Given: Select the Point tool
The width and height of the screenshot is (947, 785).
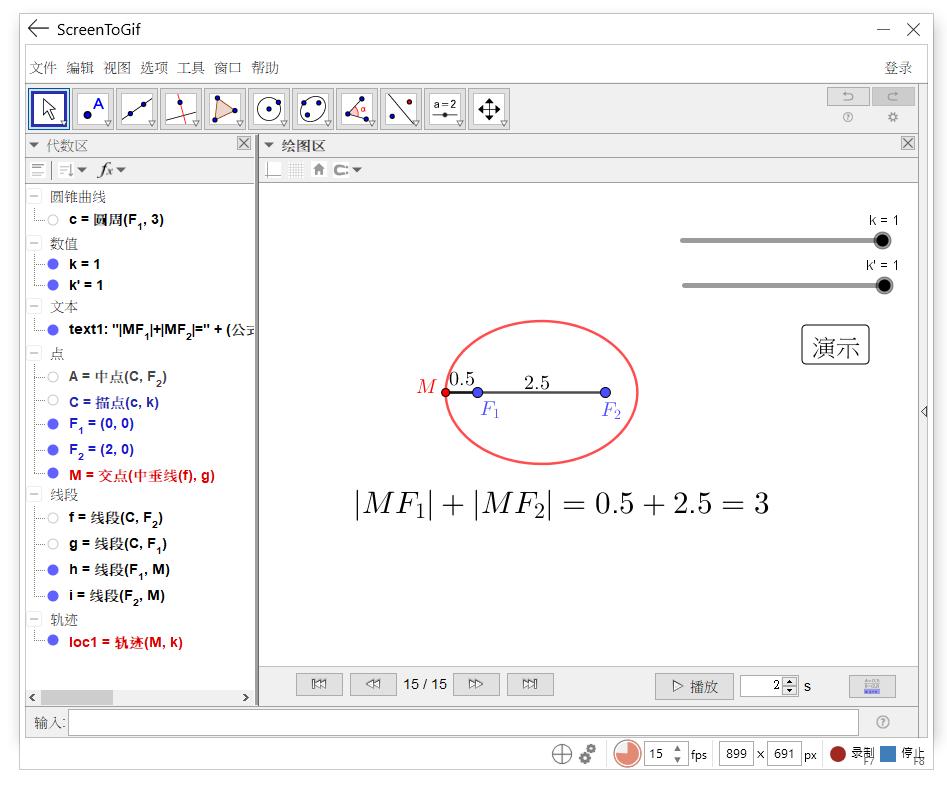Looking at the screenshot, I should [93, 108].
